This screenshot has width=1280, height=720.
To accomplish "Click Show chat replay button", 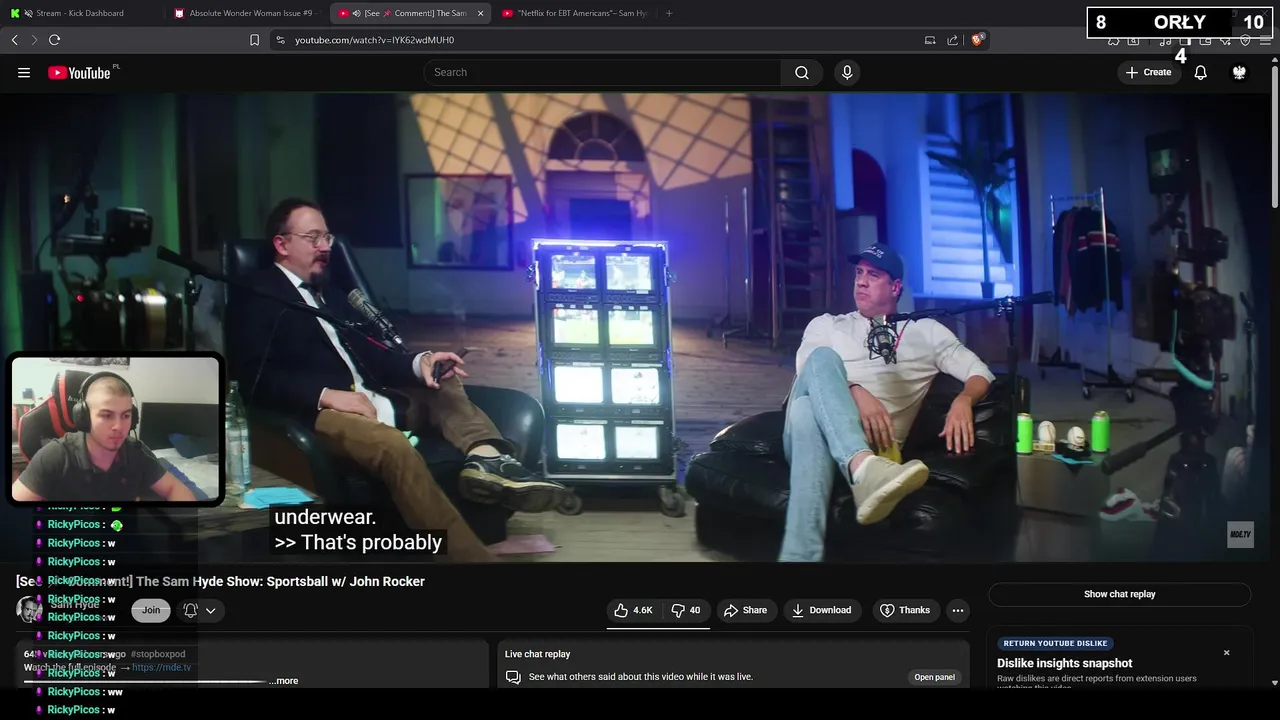I will [1120, 594].
